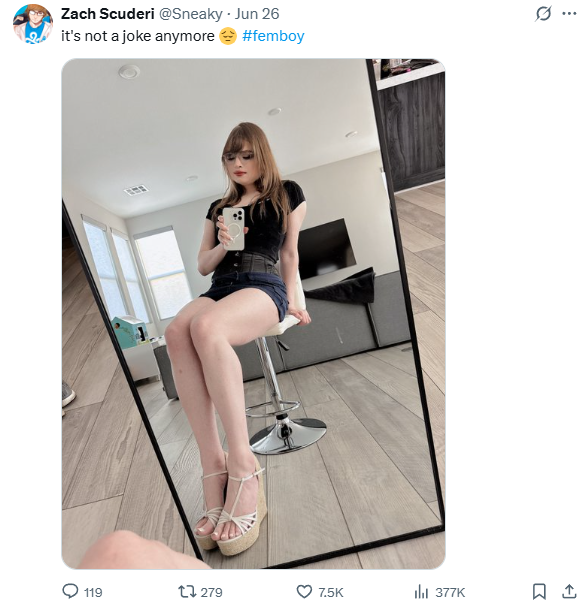
Task: Open the profile avatar picture
Action: coord(33,24)
